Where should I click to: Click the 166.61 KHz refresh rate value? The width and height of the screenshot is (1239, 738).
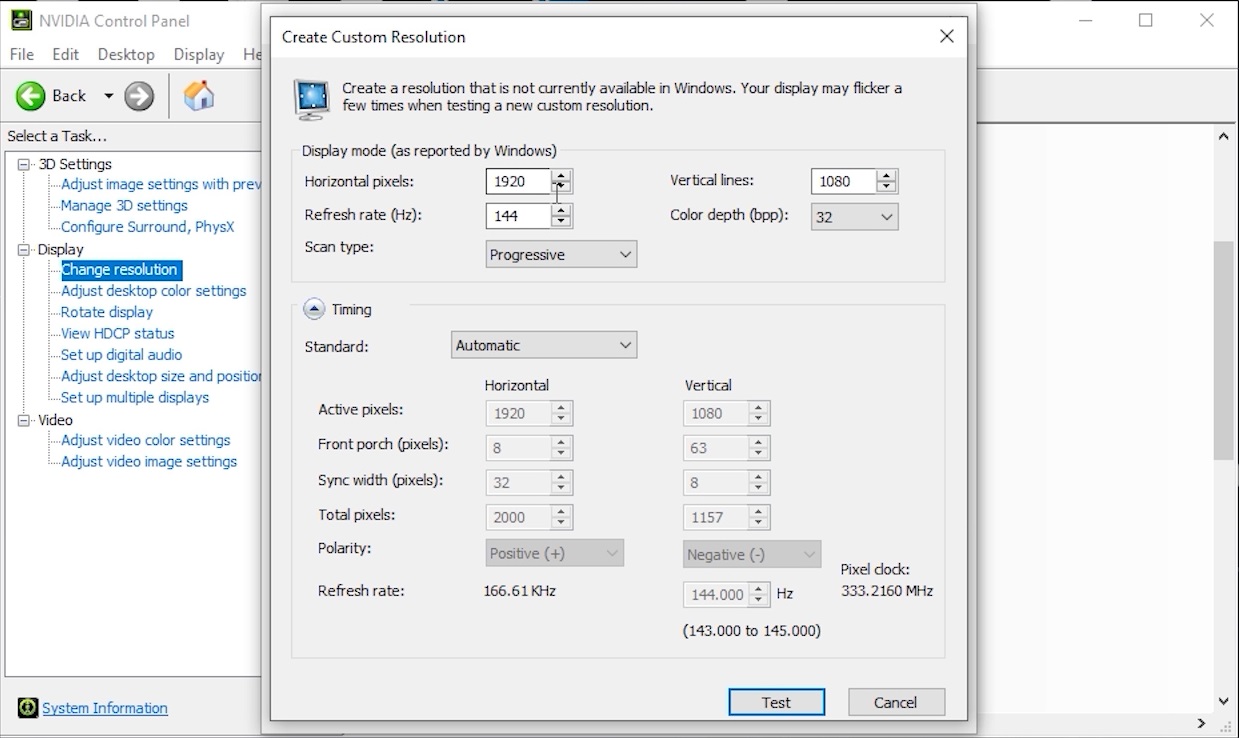pos(520,591)
